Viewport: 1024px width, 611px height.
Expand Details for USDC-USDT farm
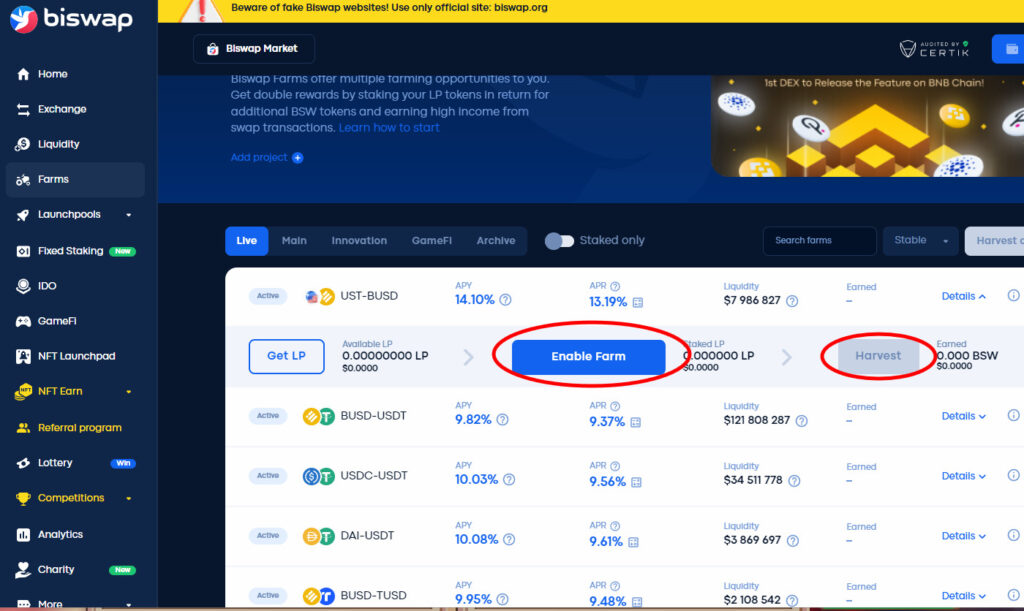click(963, 477)
